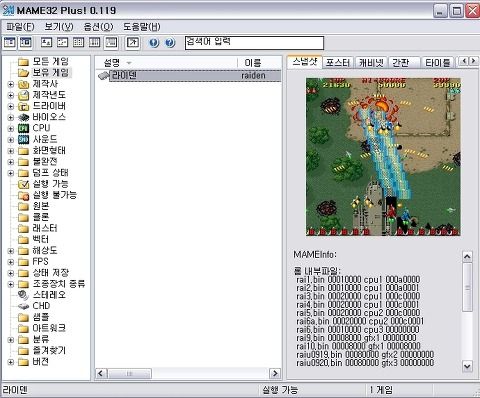Image resolution: width=480 pixels, height=398 pixels.
Task: Click the 제작사 folder icon
Action: 23,84
